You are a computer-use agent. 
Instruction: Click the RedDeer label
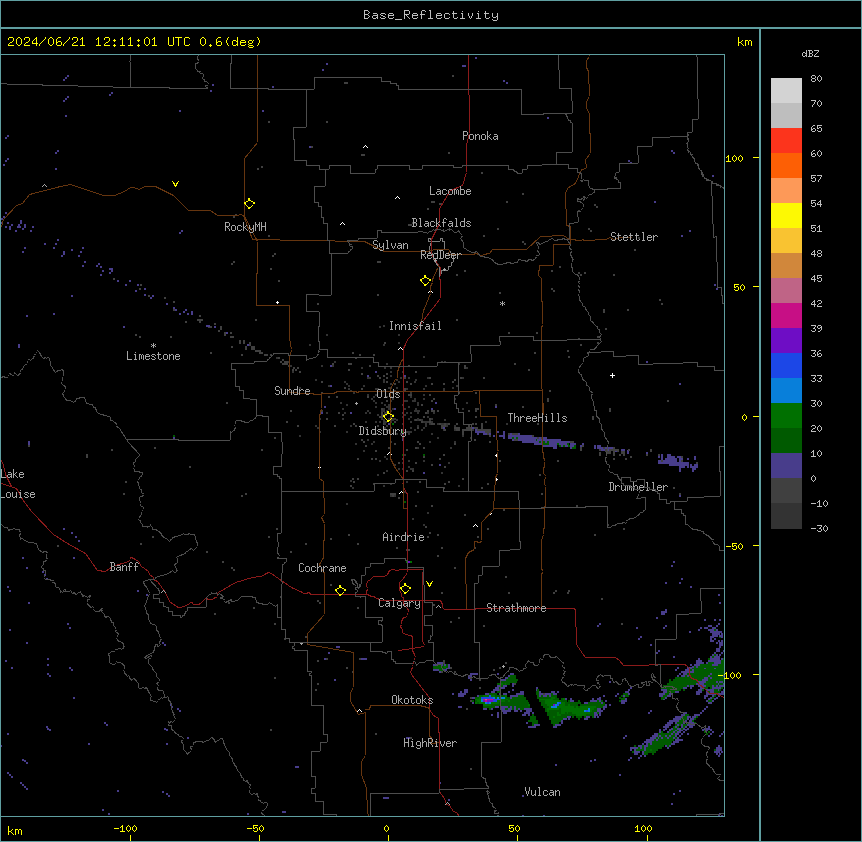[440, 255]
